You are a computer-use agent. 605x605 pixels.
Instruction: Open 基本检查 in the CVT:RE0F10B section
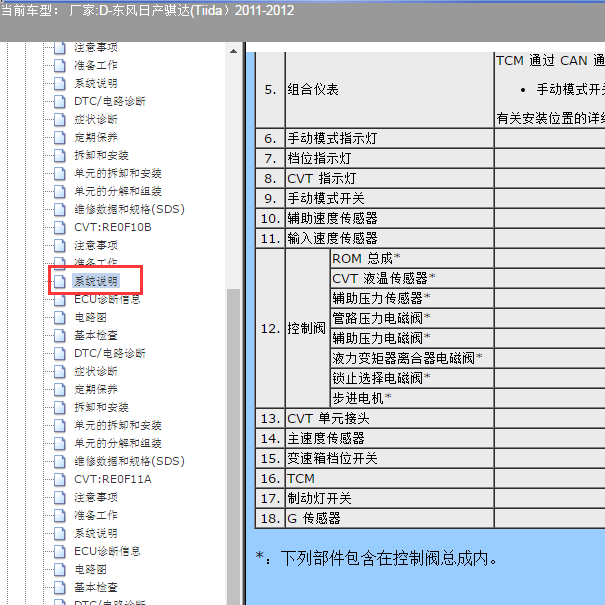(96, 335)
